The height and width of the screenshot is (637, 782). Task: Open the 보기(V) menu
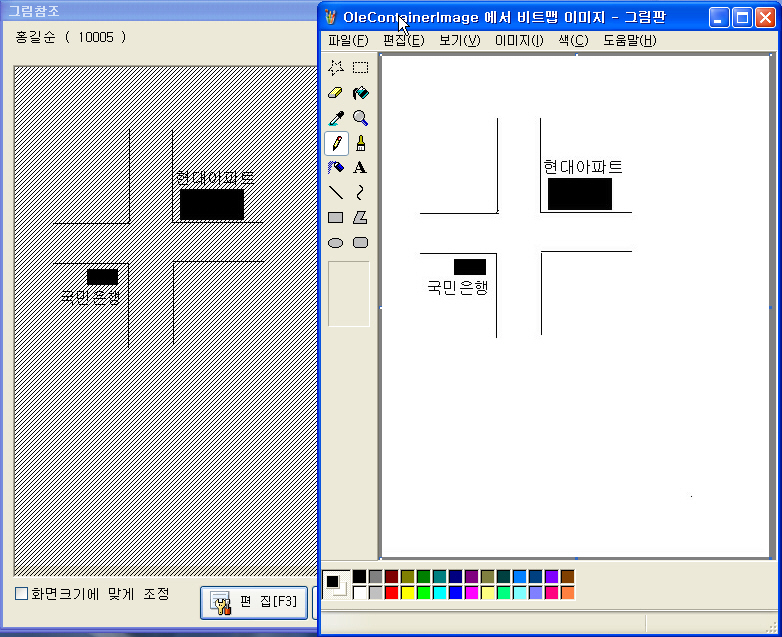pyautogui.click(x=459, y=40)
